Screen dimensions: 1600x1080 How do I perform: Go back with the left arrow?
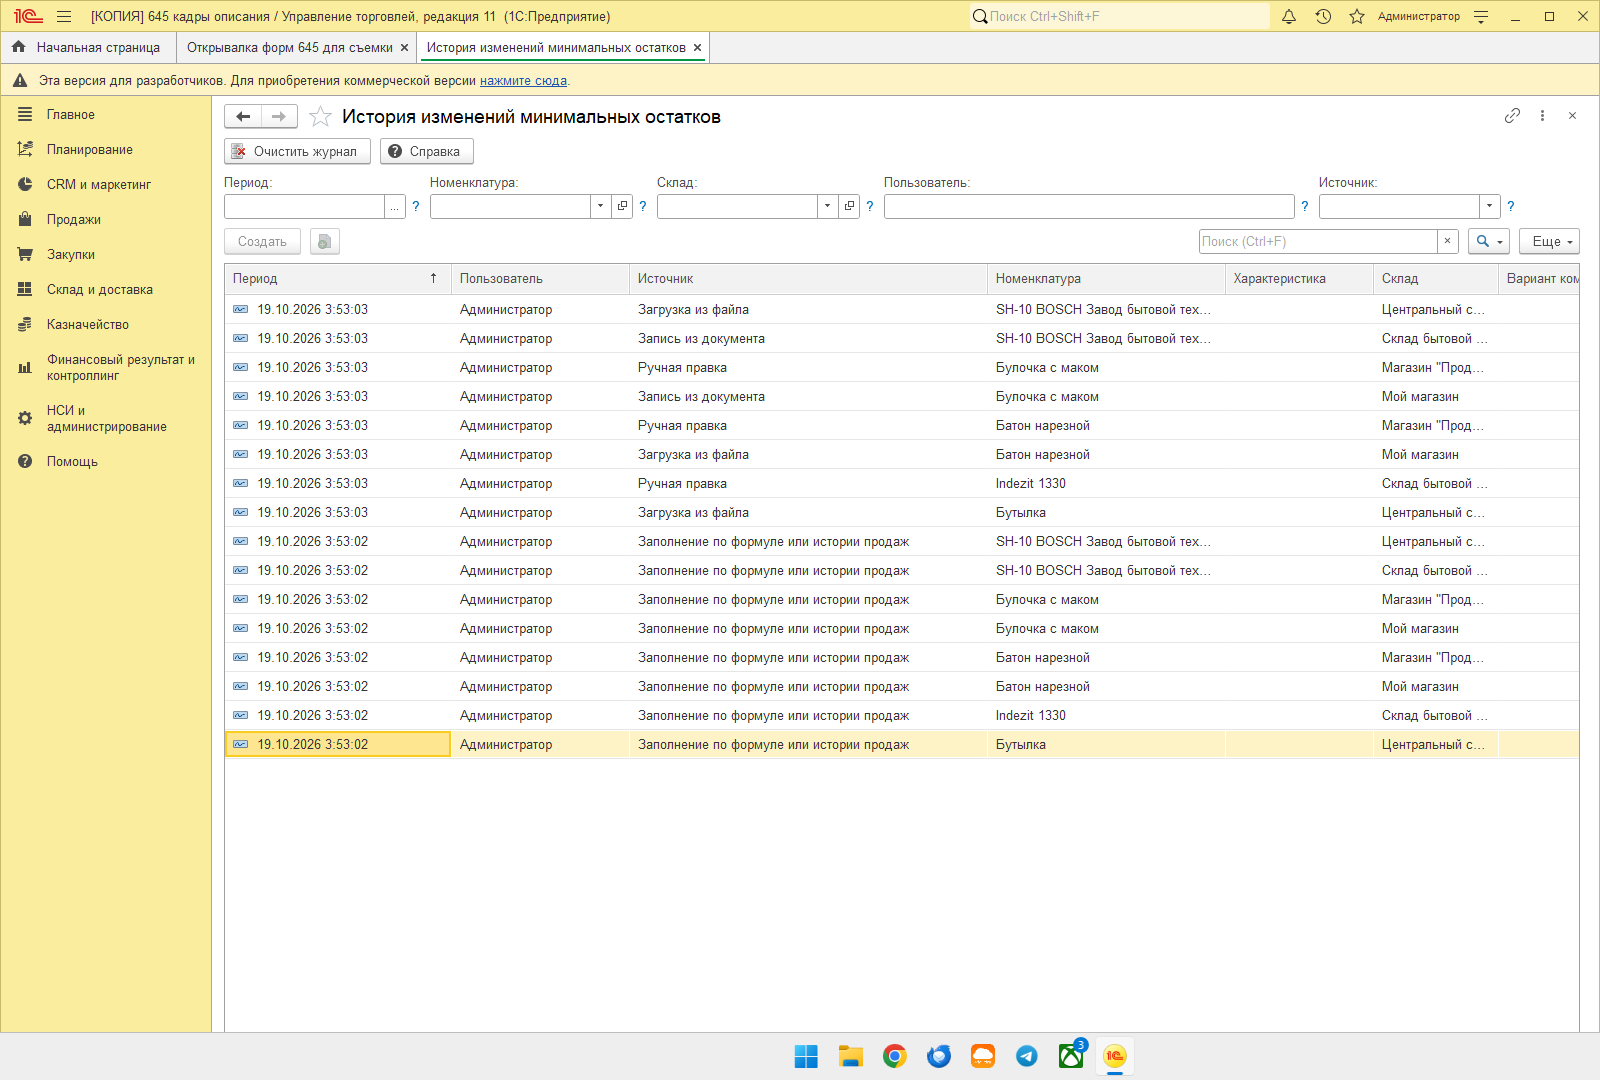point(243,117)
